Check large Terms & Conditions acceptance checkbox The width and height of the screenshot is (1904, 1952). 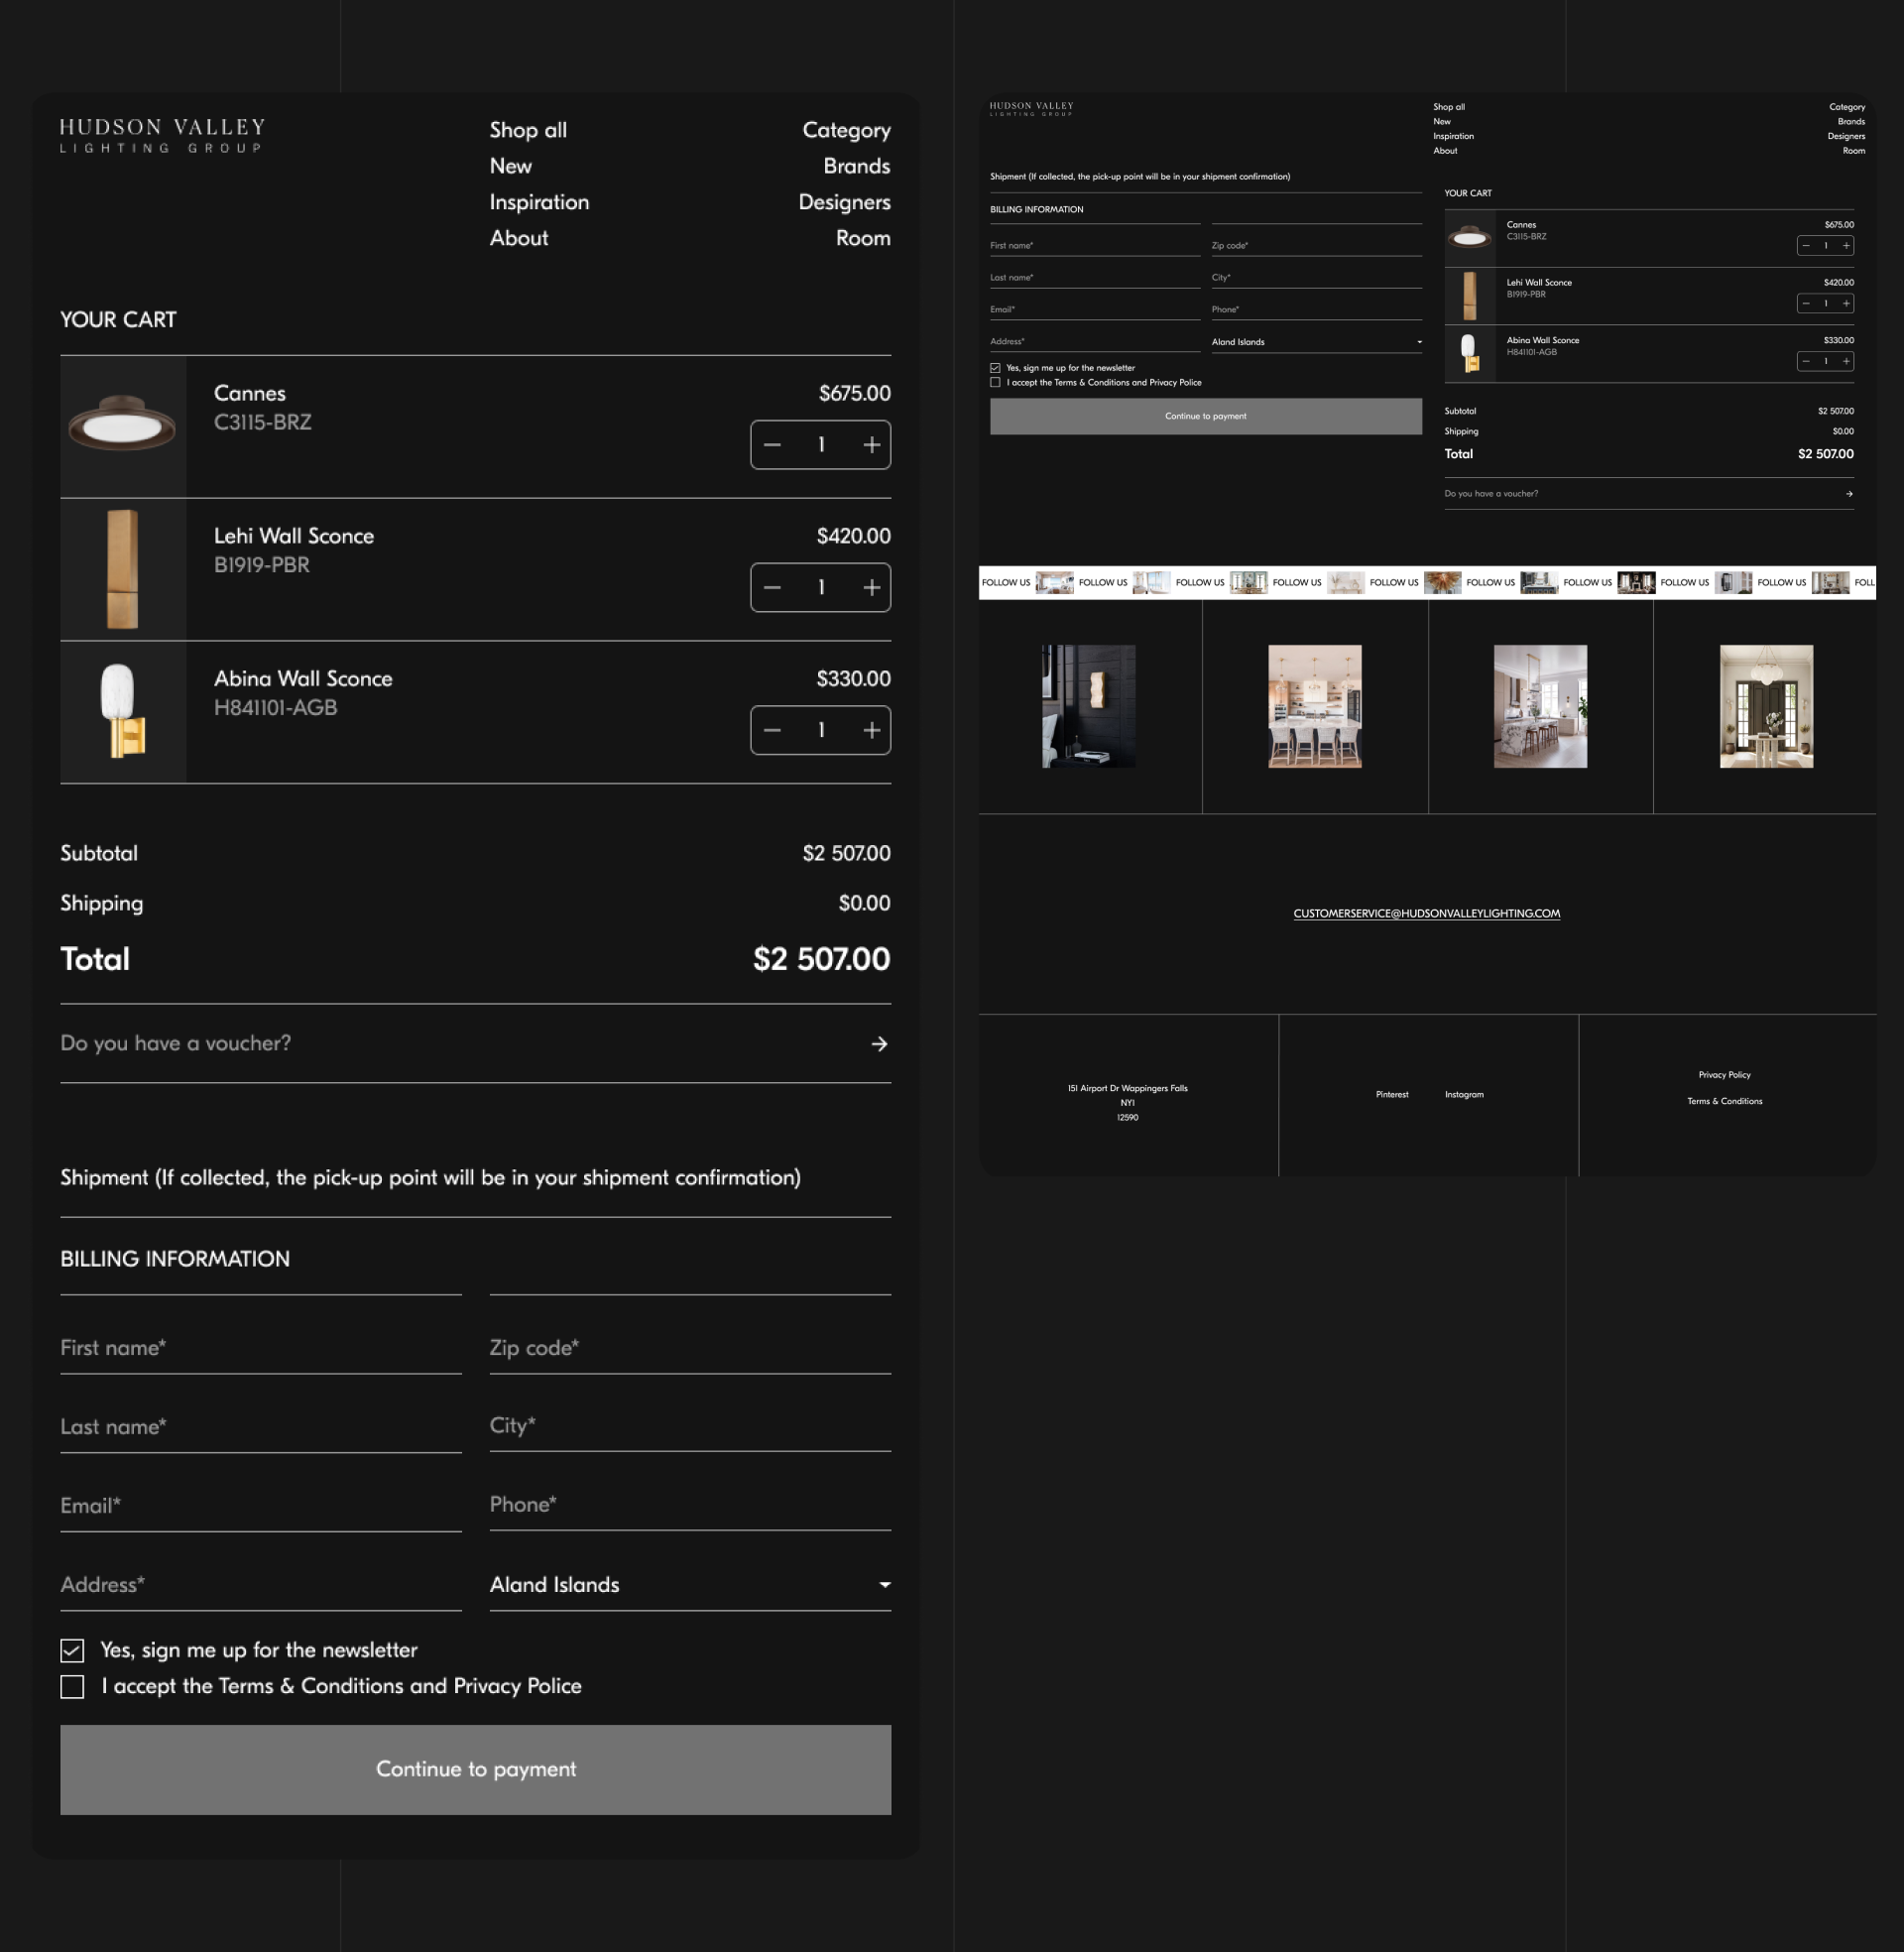[x=72, y=1687]
